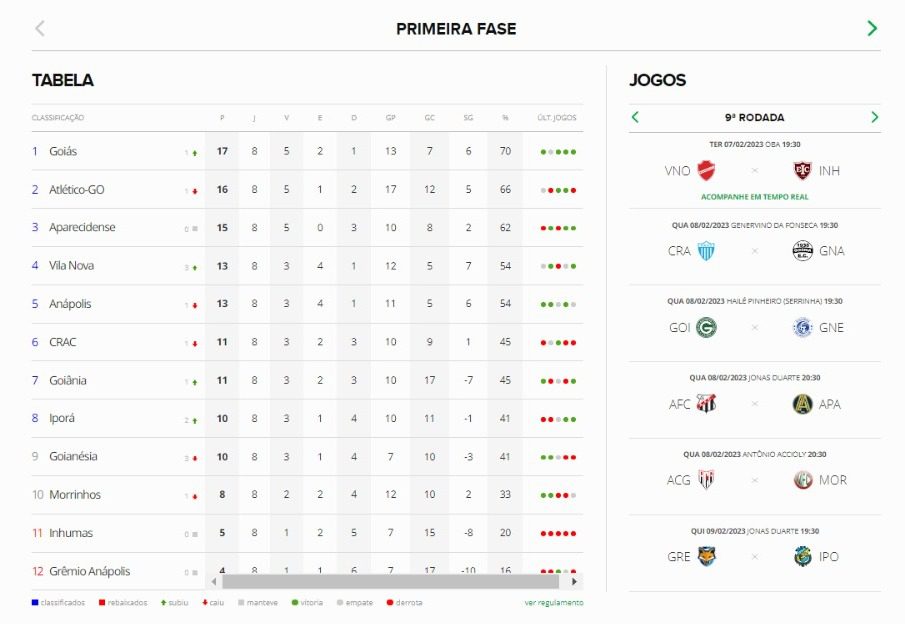Click the Aparecidense team crest
Image resolution: width=905 pixels, height=624 pixels.
tap(802, 404)
